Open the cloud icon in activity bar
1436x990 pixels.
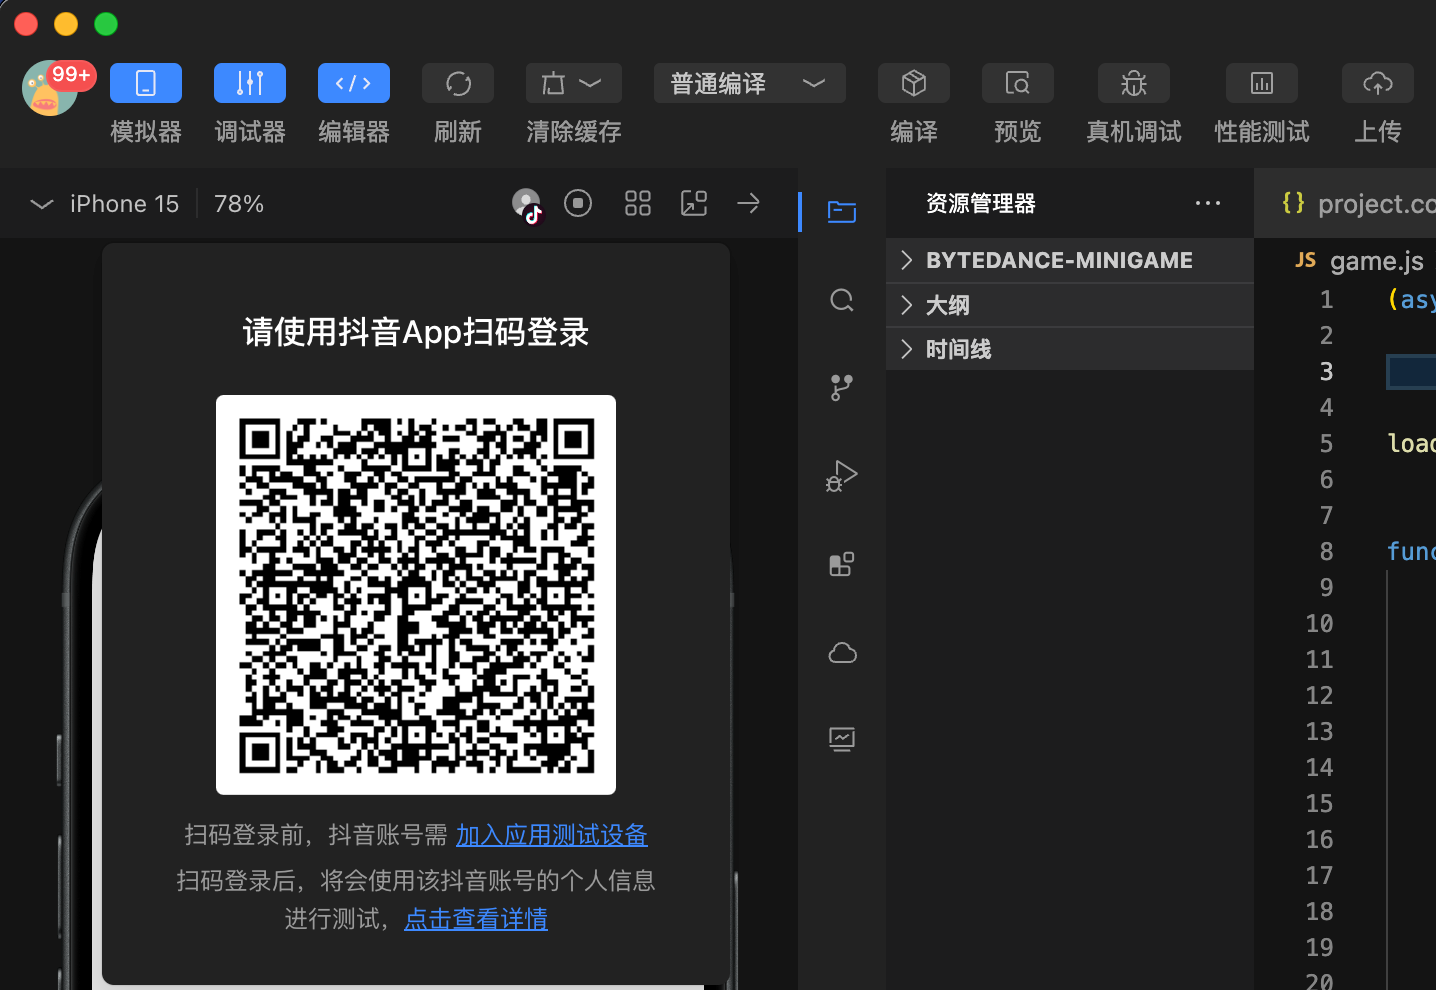(843, 653)
